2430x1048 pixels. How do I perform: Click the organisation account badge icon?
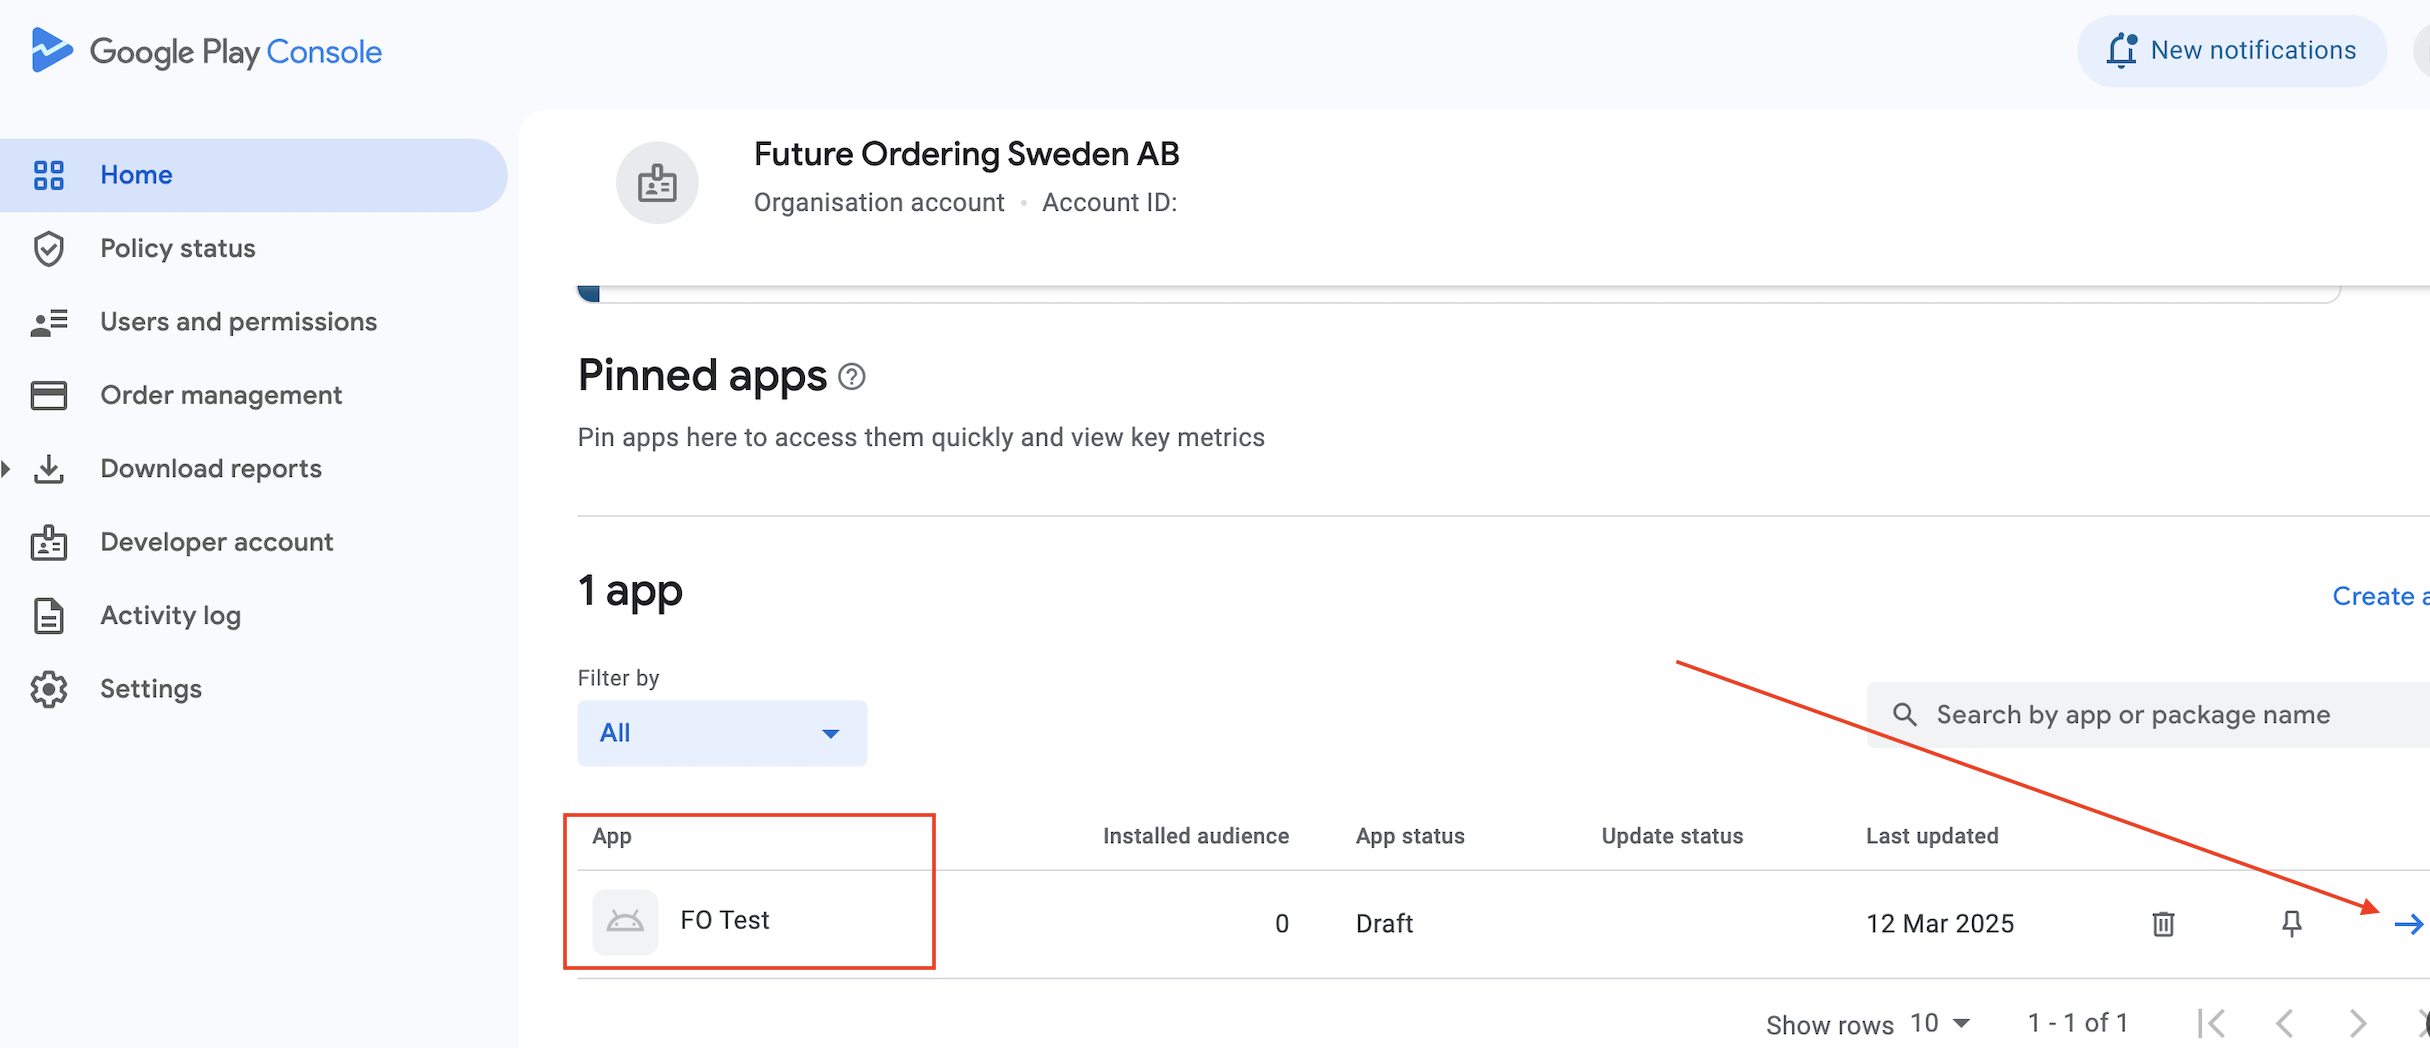(657, 182)
